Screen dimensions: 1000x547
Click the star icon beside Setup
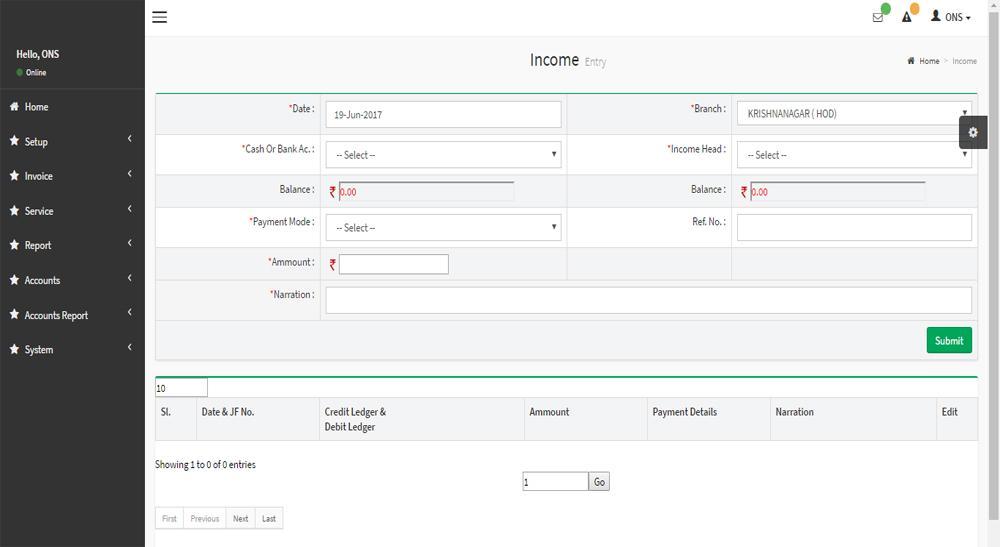pyautogui.click(x=14, y=141)
